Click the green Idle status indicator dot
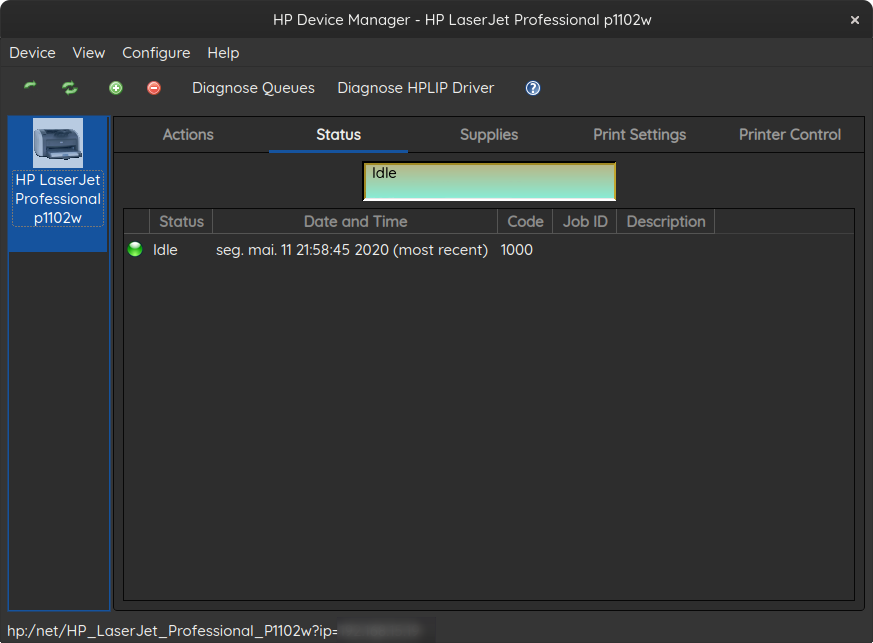 coord(135,250)
